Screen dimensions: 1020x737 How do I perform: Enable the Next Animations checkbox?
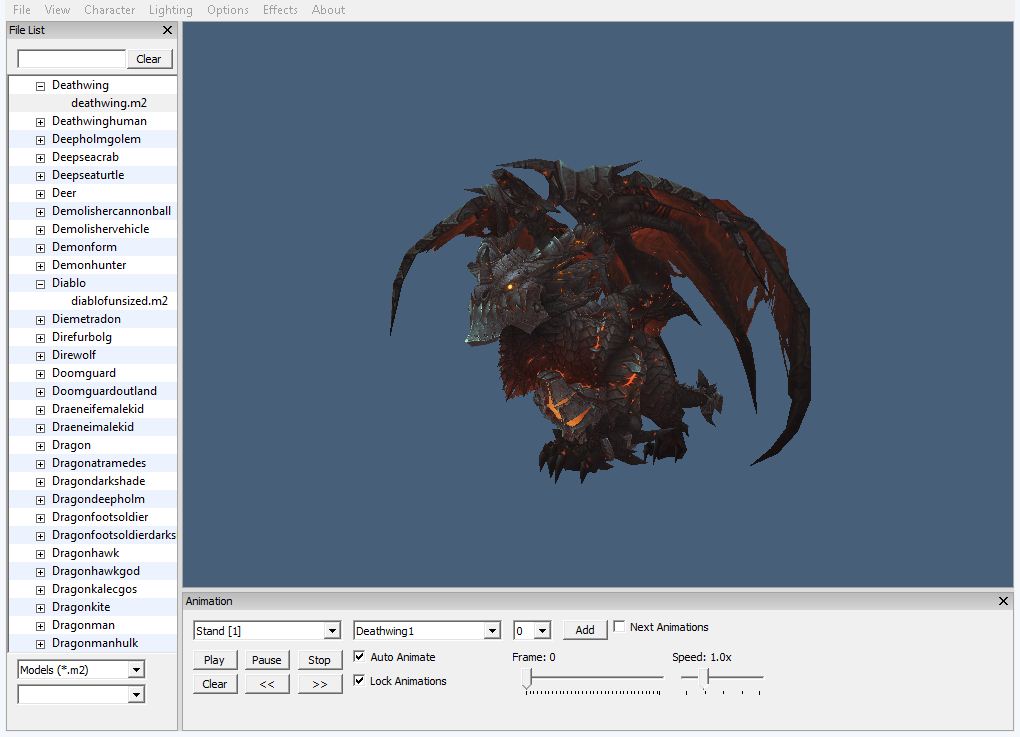[619, 627]
